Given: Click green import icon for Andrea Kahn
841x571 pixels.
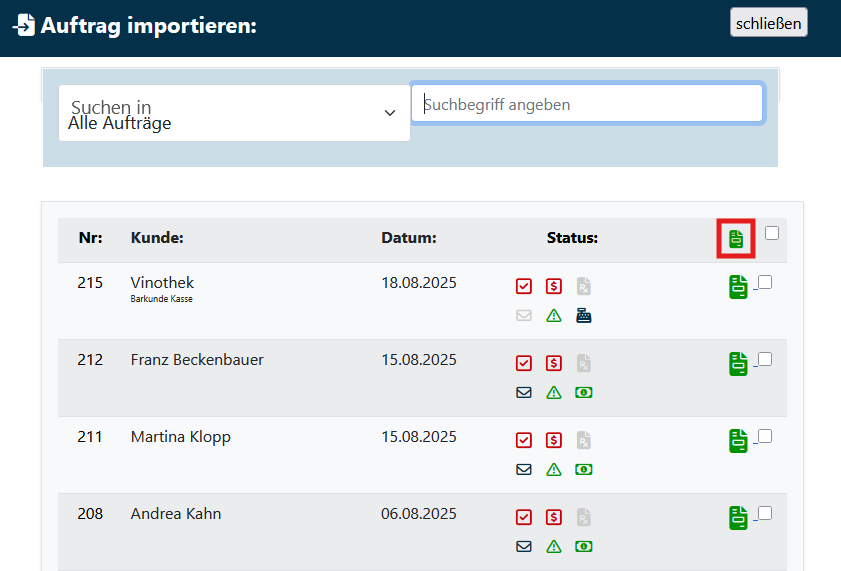Looking at the screenshot, I should pyautogui.click(x=738, y=518).
